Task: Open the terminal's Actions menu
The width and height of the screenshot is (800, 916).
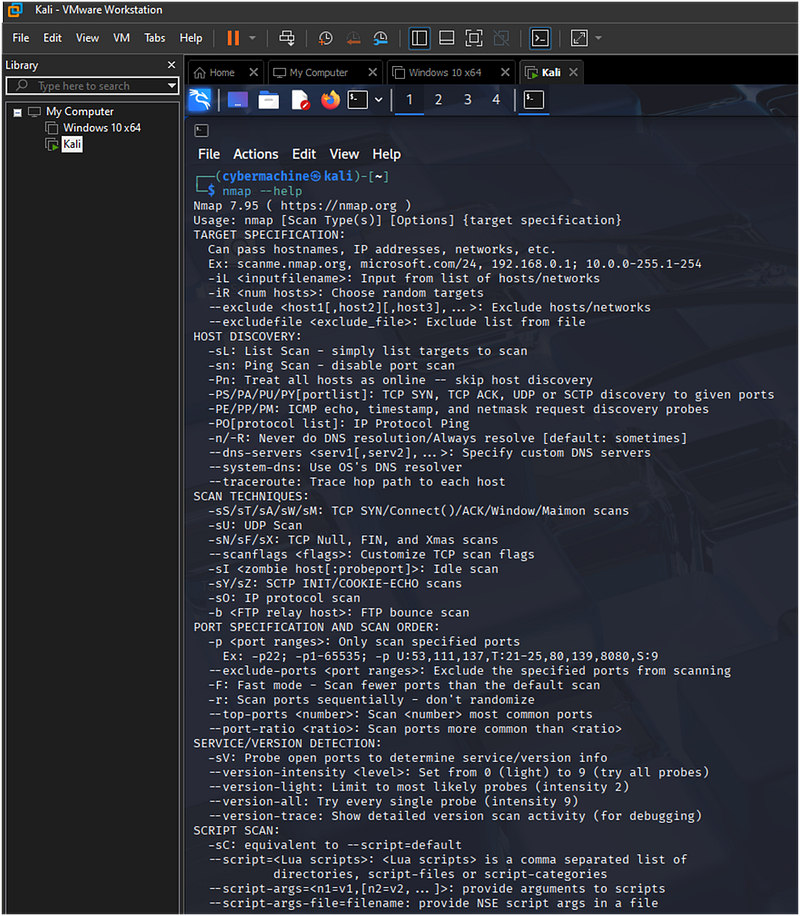Action: coord(256,154)
